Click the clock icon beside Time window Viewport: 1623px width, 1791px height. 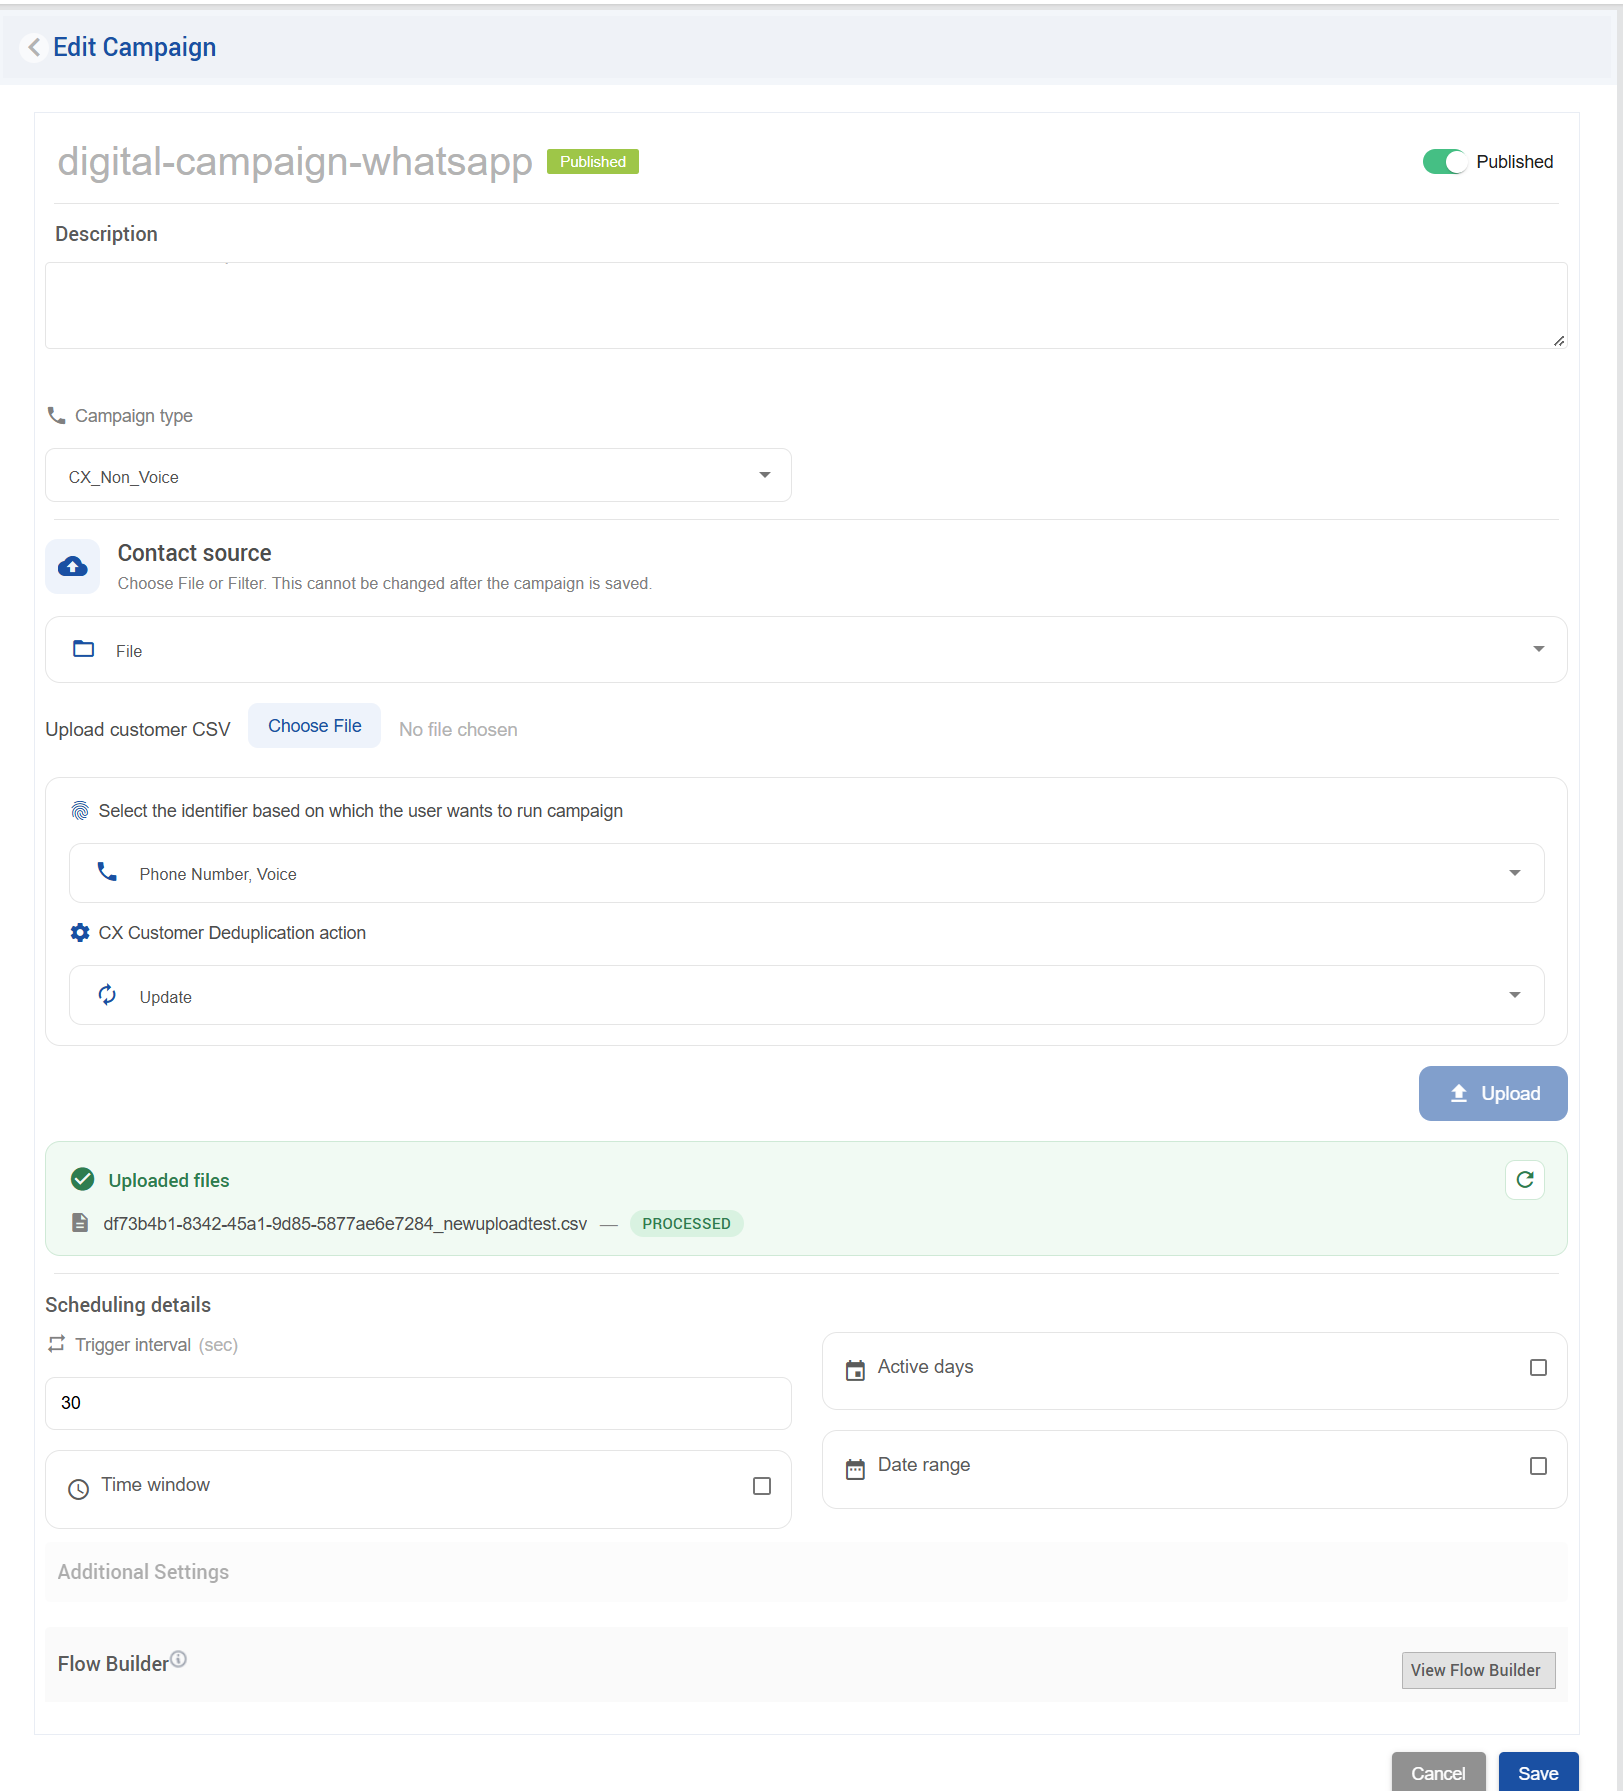(78, 1489)
